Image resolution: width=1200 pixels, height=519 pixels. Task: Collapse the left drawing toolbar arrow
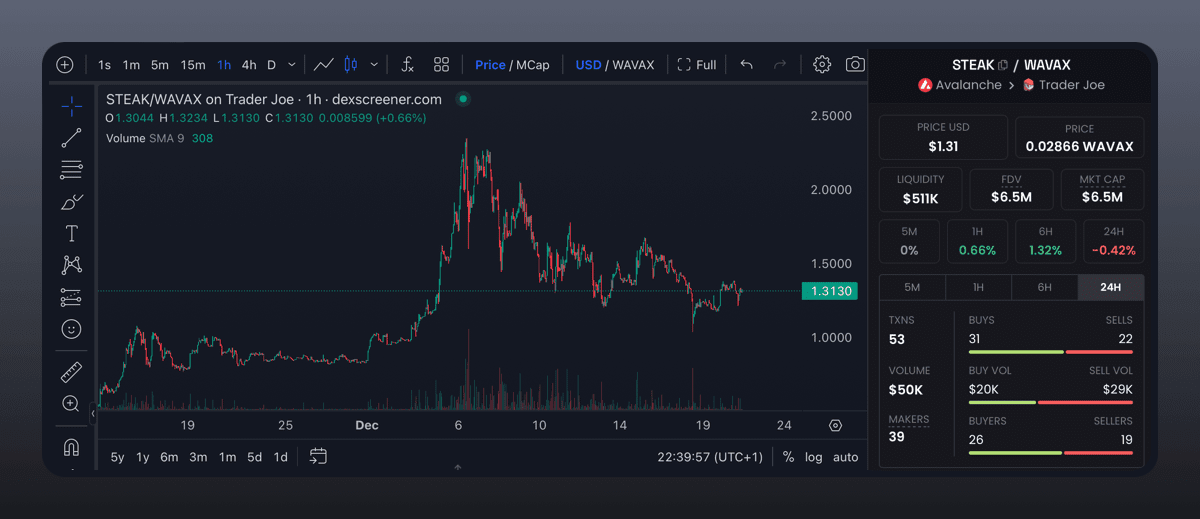tap(93, 413)
